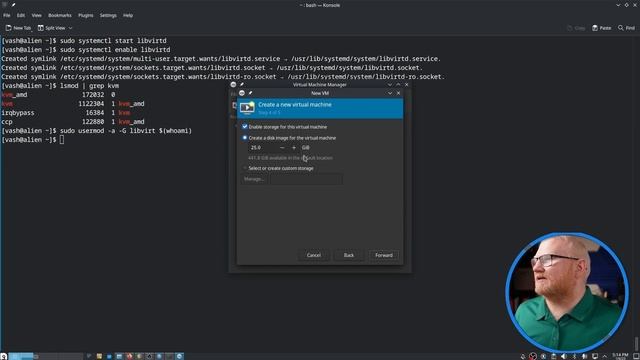Click Find in Konsole toolbar
640x360 pixels.
[627, 28]
